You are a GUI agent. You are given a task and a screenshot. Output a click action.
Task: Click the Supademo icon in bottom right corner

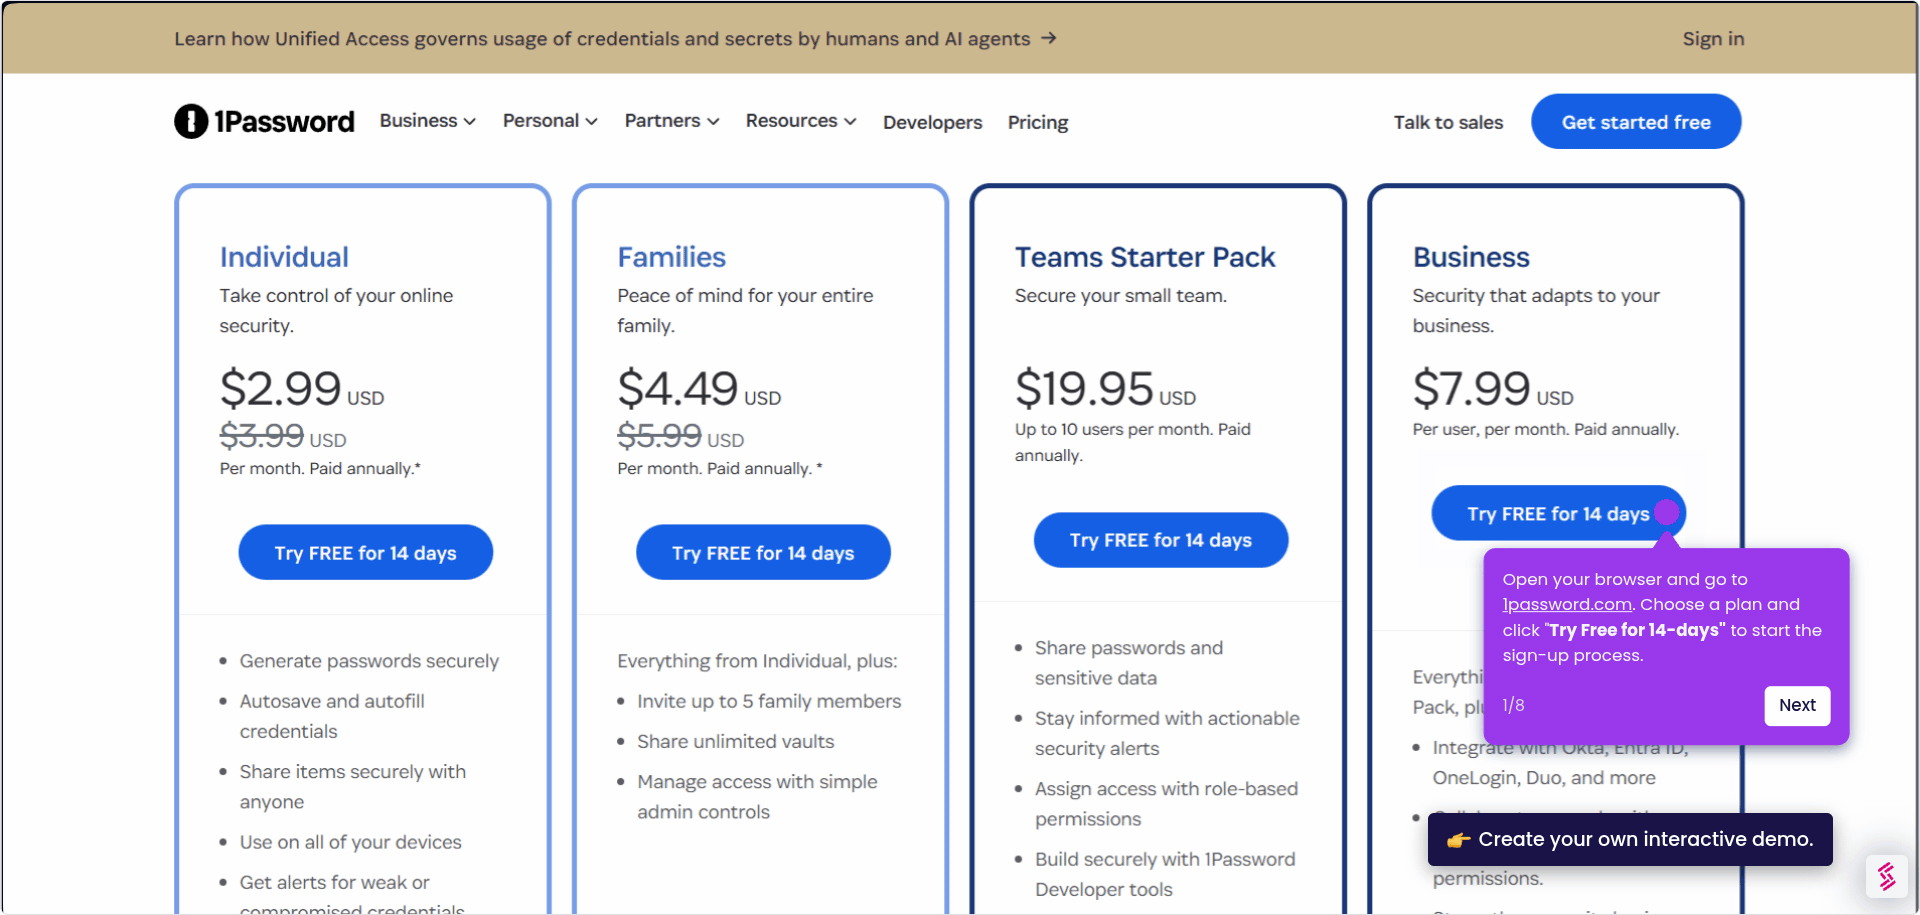[1887, 876]
